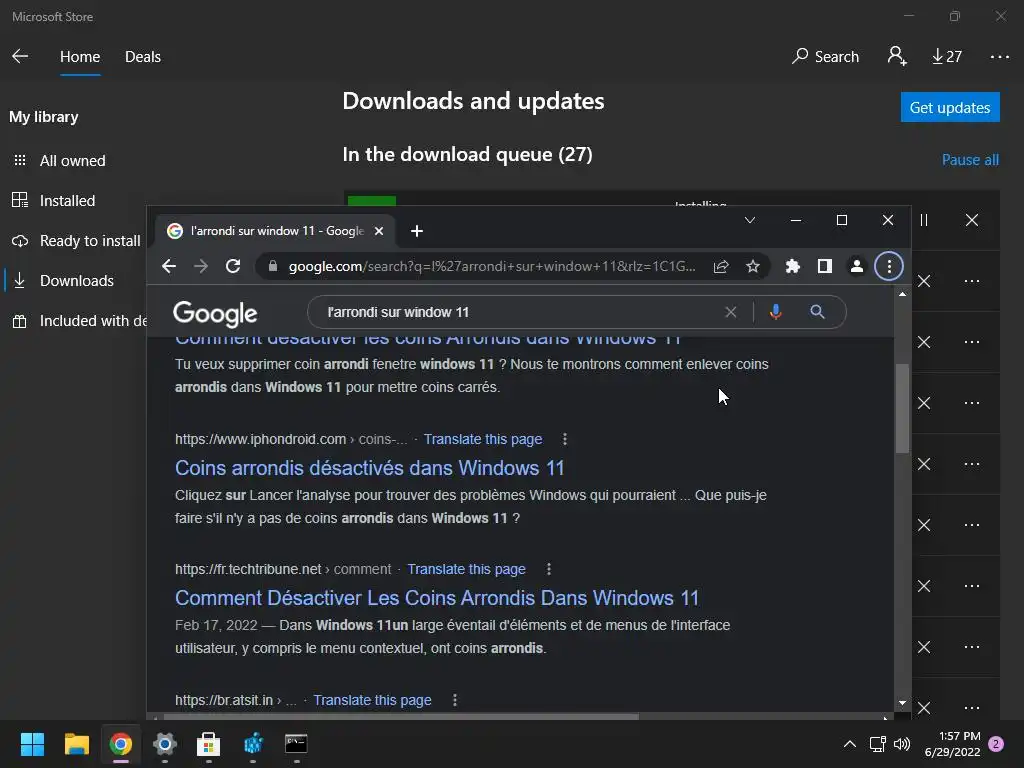The width and height of the screenshot is (1024, 768).
Task: Open the clock showing 1:57 PM
Action: tap(952, 744)
